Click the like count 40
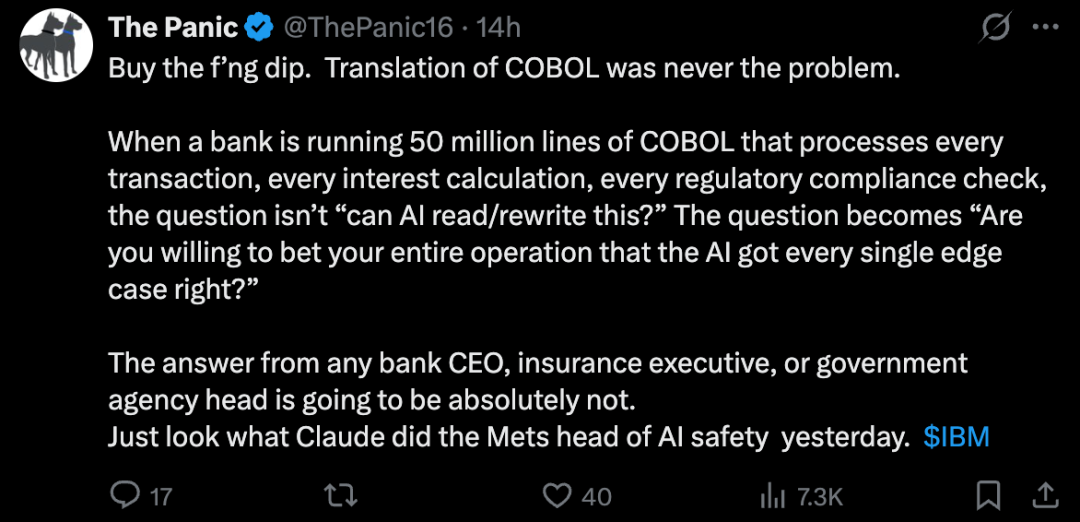 [x=596, y=496]
